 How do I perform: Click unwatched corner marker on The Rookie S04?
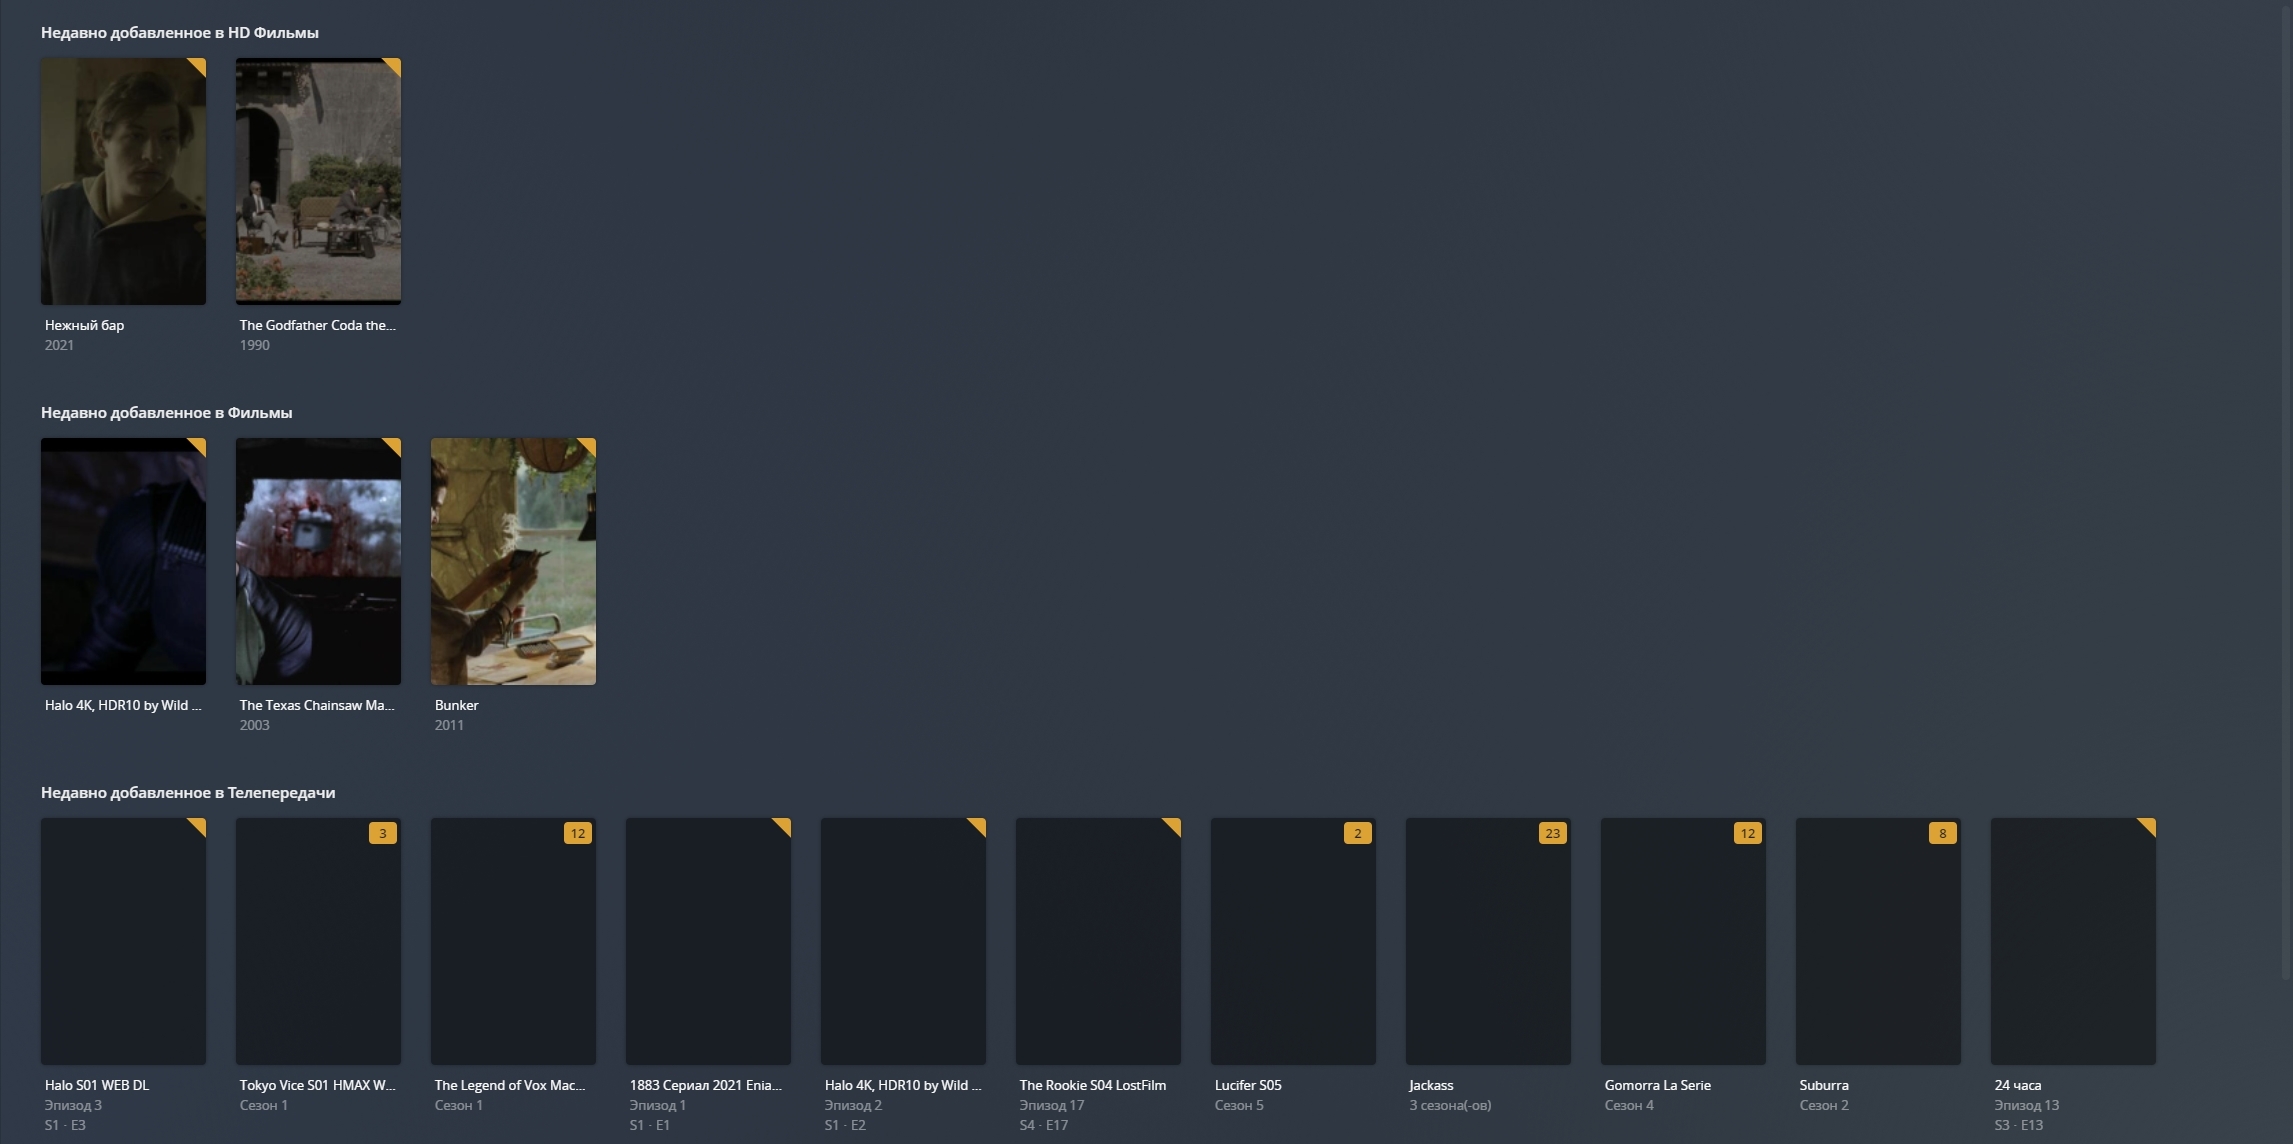click(x=1173, y=825)
